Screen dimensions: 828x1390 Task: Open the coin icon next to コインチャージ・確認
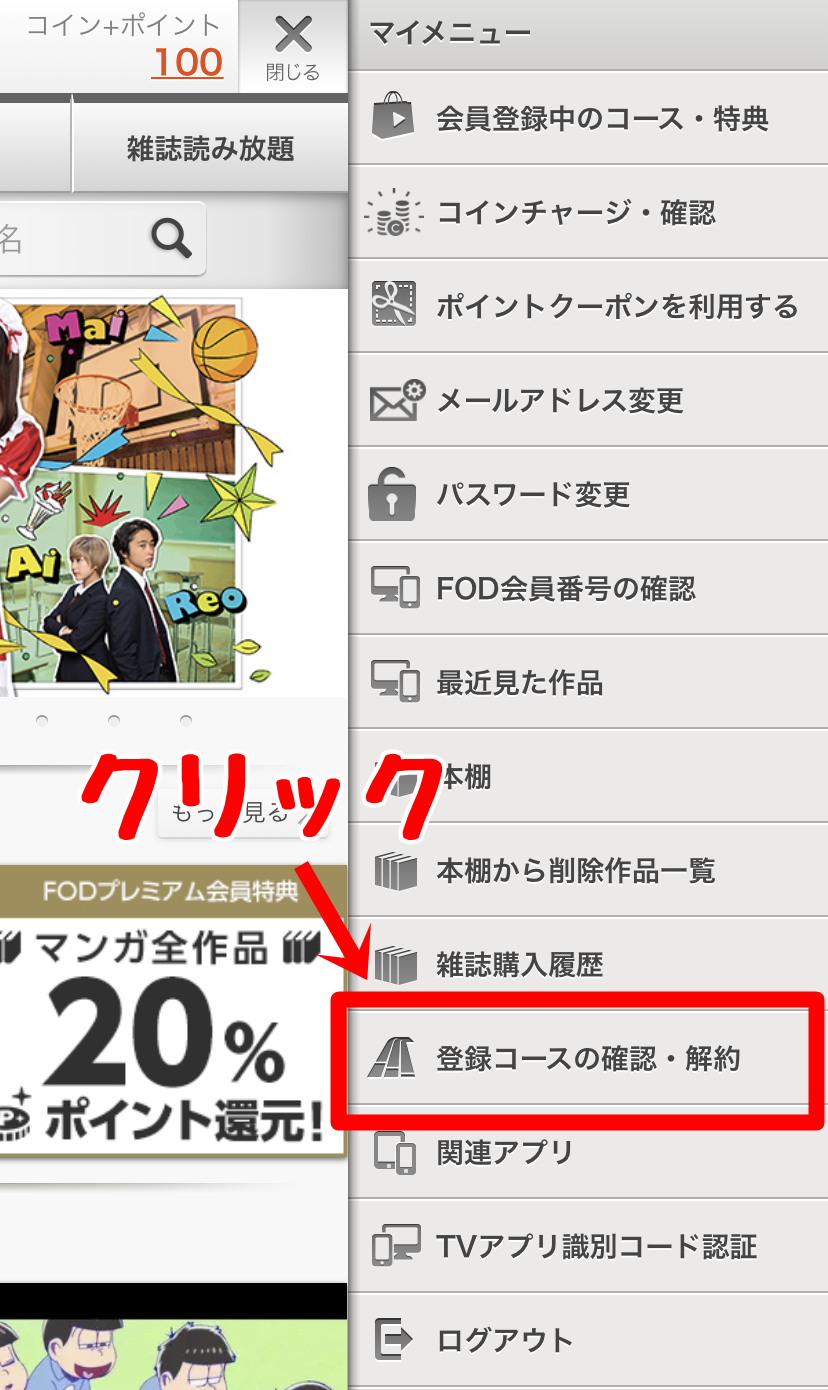click(393, 212)
